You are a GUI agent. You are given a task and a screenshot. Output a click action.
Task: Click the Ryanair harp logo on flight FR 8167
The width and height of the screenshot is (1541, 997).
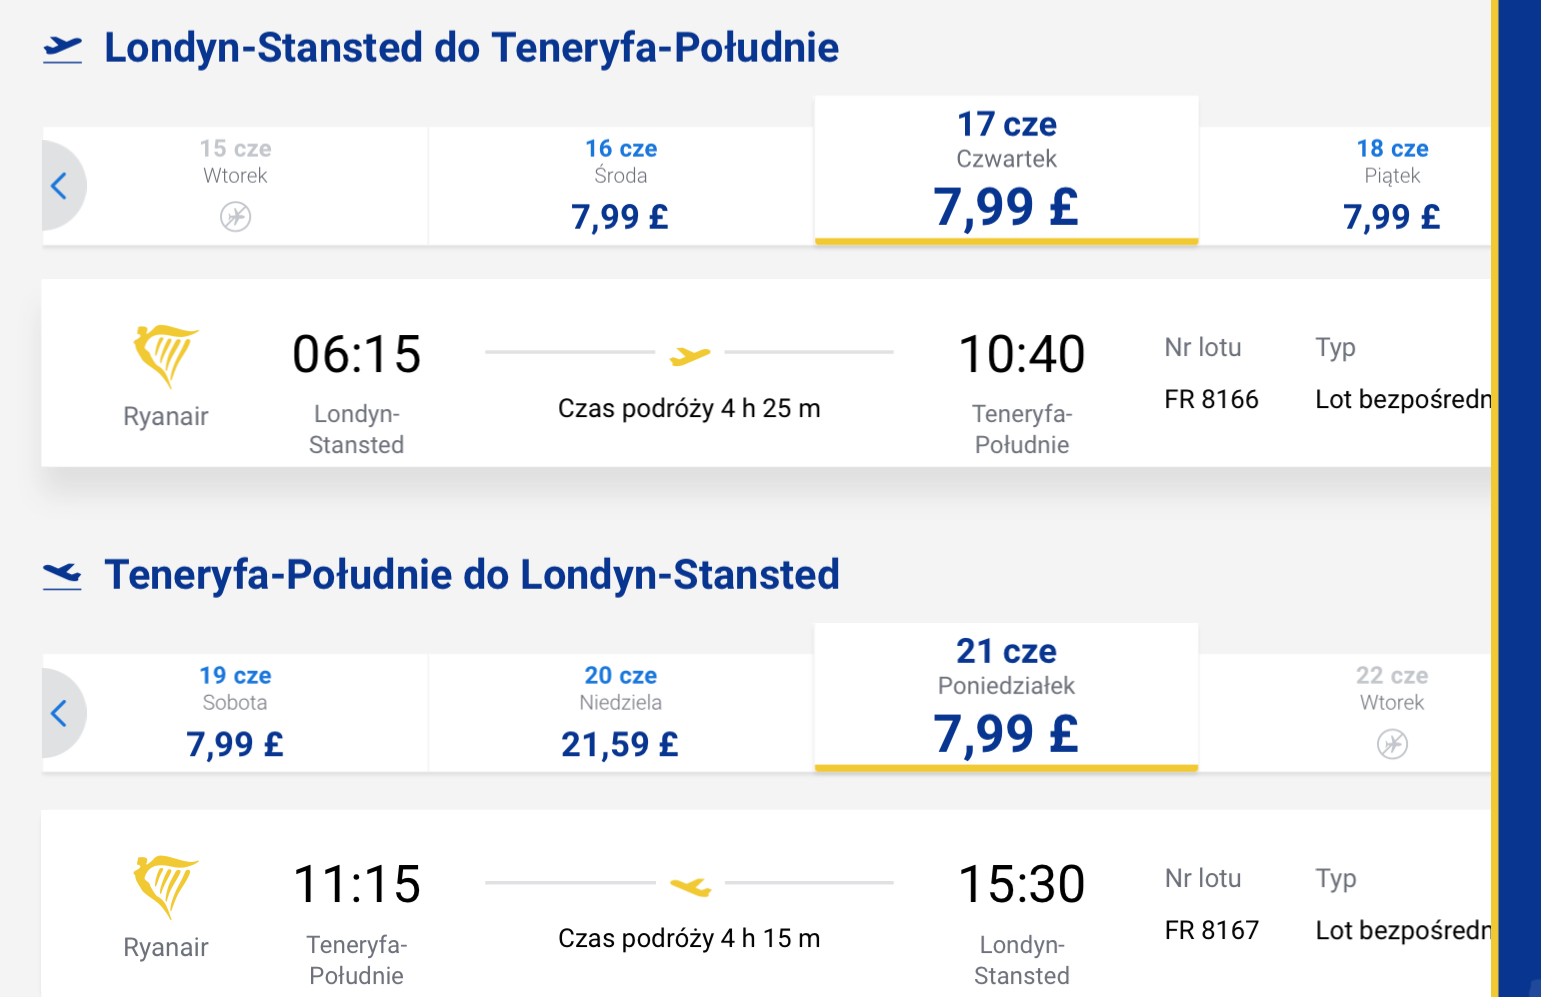click(166, 887)
